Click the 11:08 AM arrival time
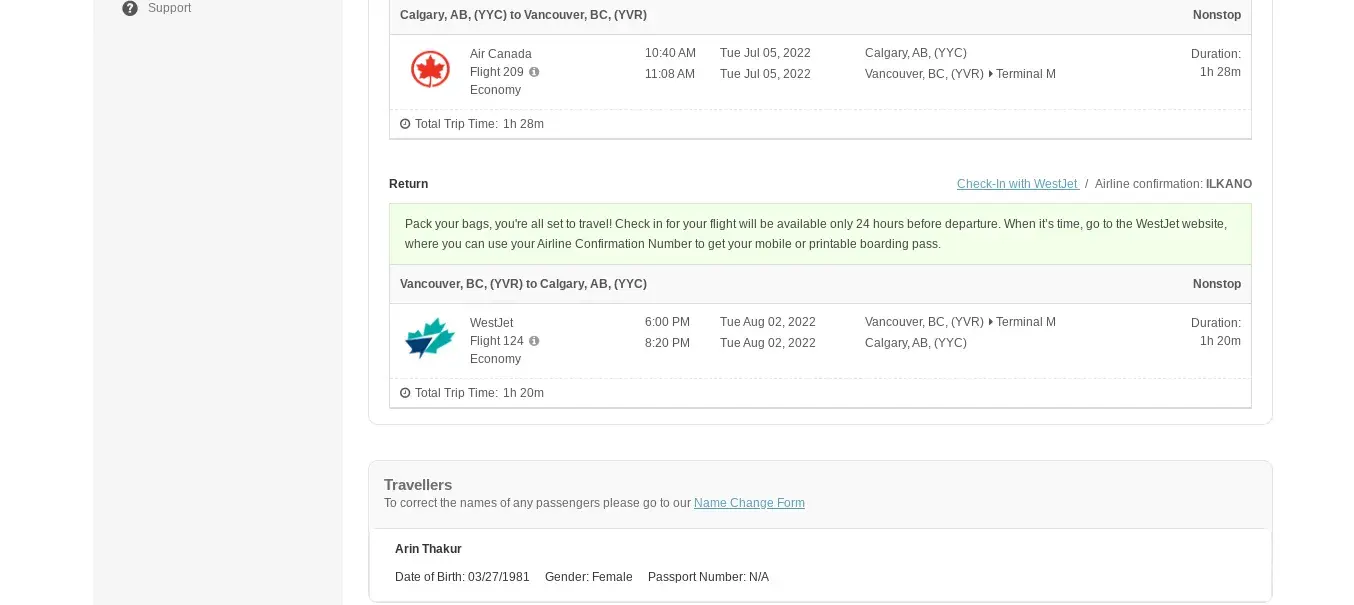 coord(670,74)
